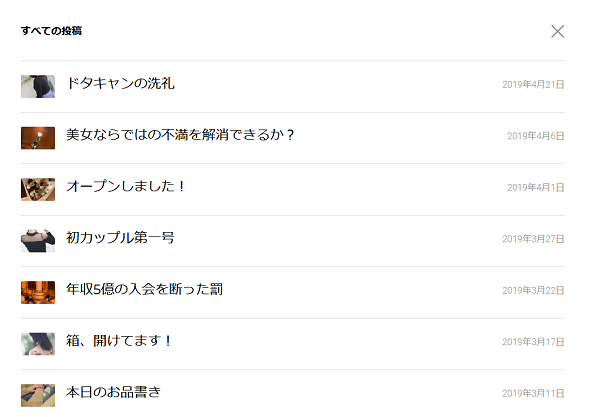The image size is (600, 417).
Task: Click the 本日のお品書き thumbnail
Action: [38, 394]
